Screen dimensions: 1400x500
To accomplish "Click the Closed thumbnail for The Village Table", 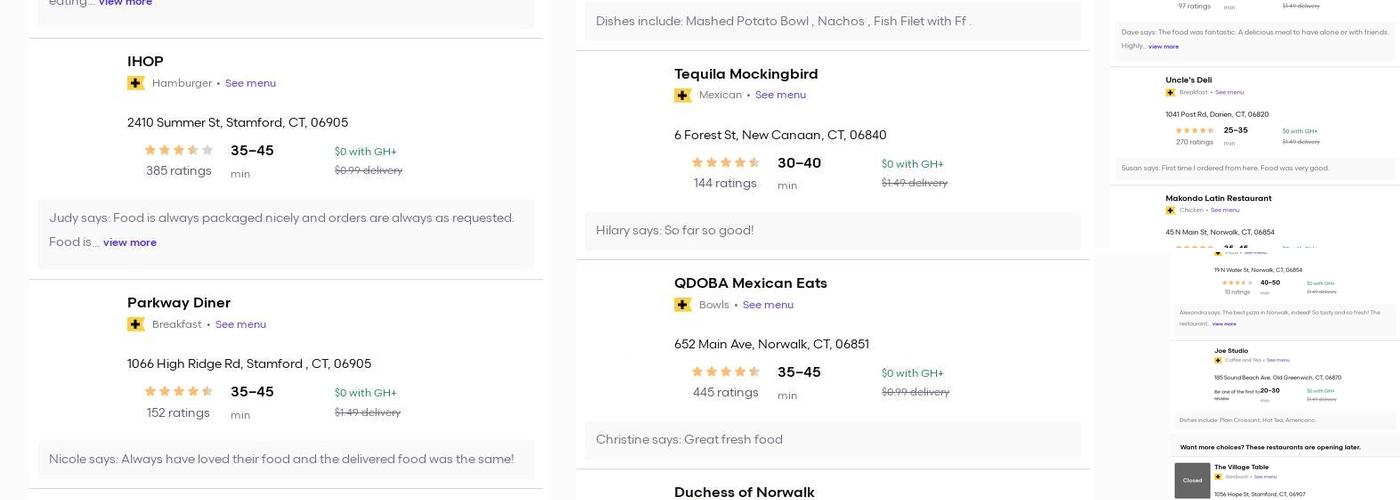I will (x=1192, y=480).
